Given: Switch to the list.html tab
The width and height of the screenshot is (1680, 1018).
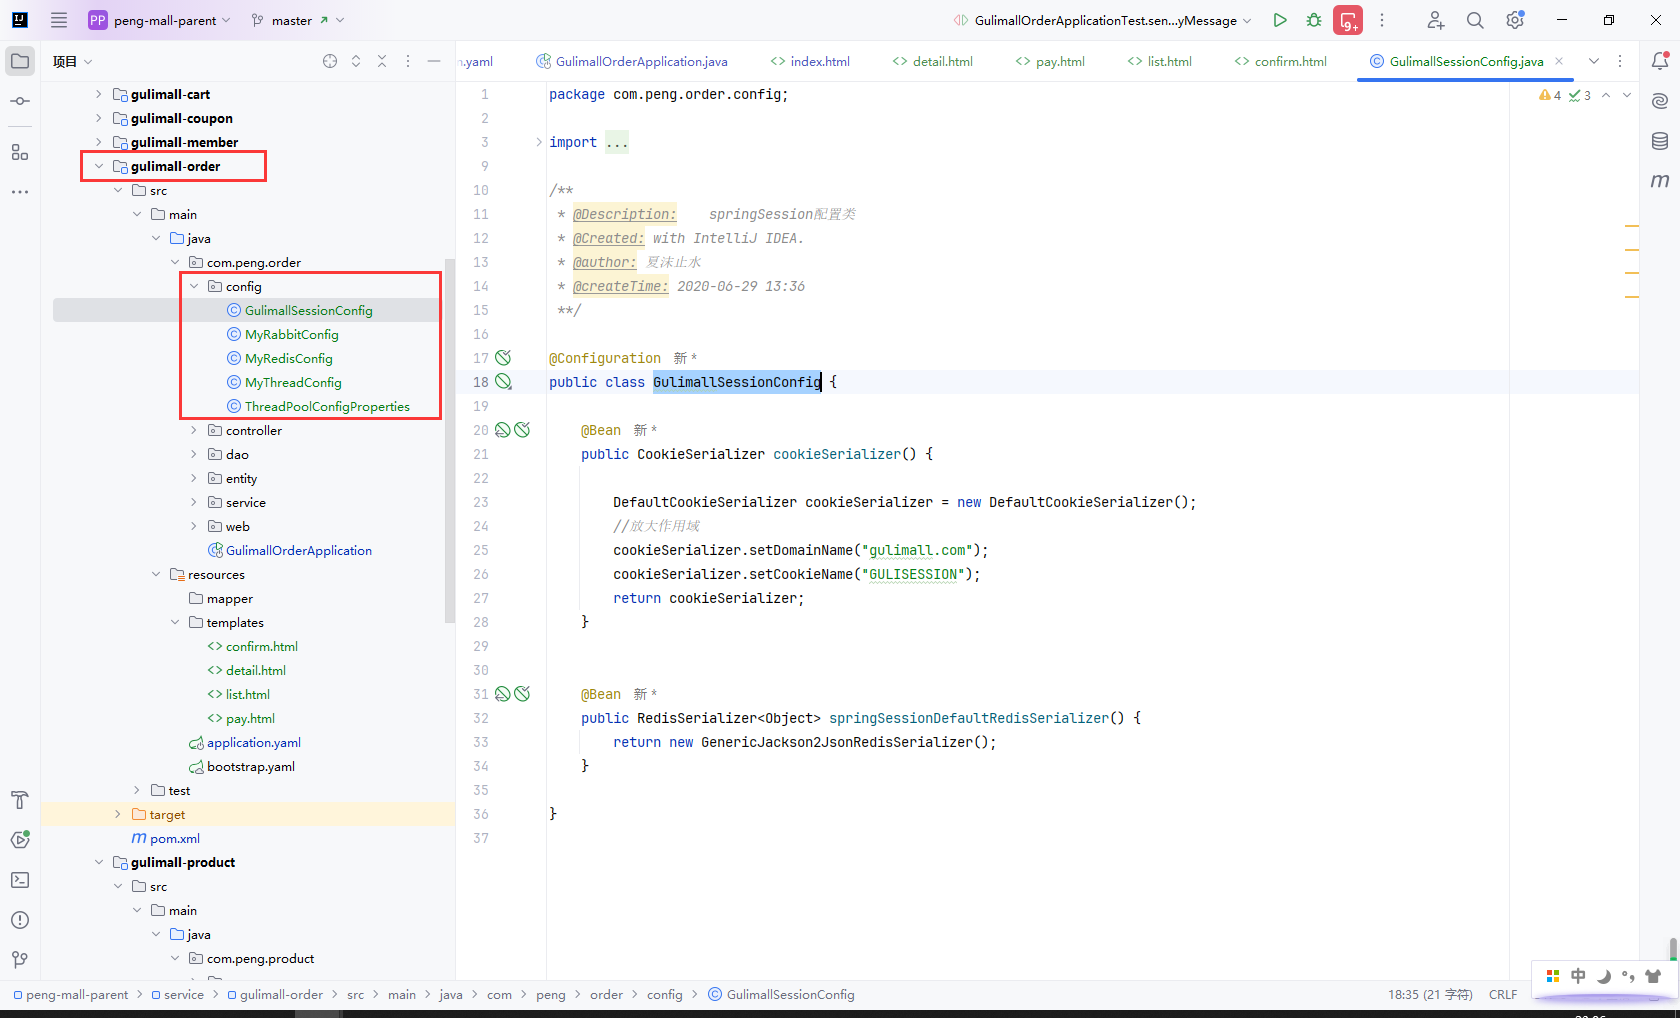Looking at the screenshot, I should (x=1160, y=61).
